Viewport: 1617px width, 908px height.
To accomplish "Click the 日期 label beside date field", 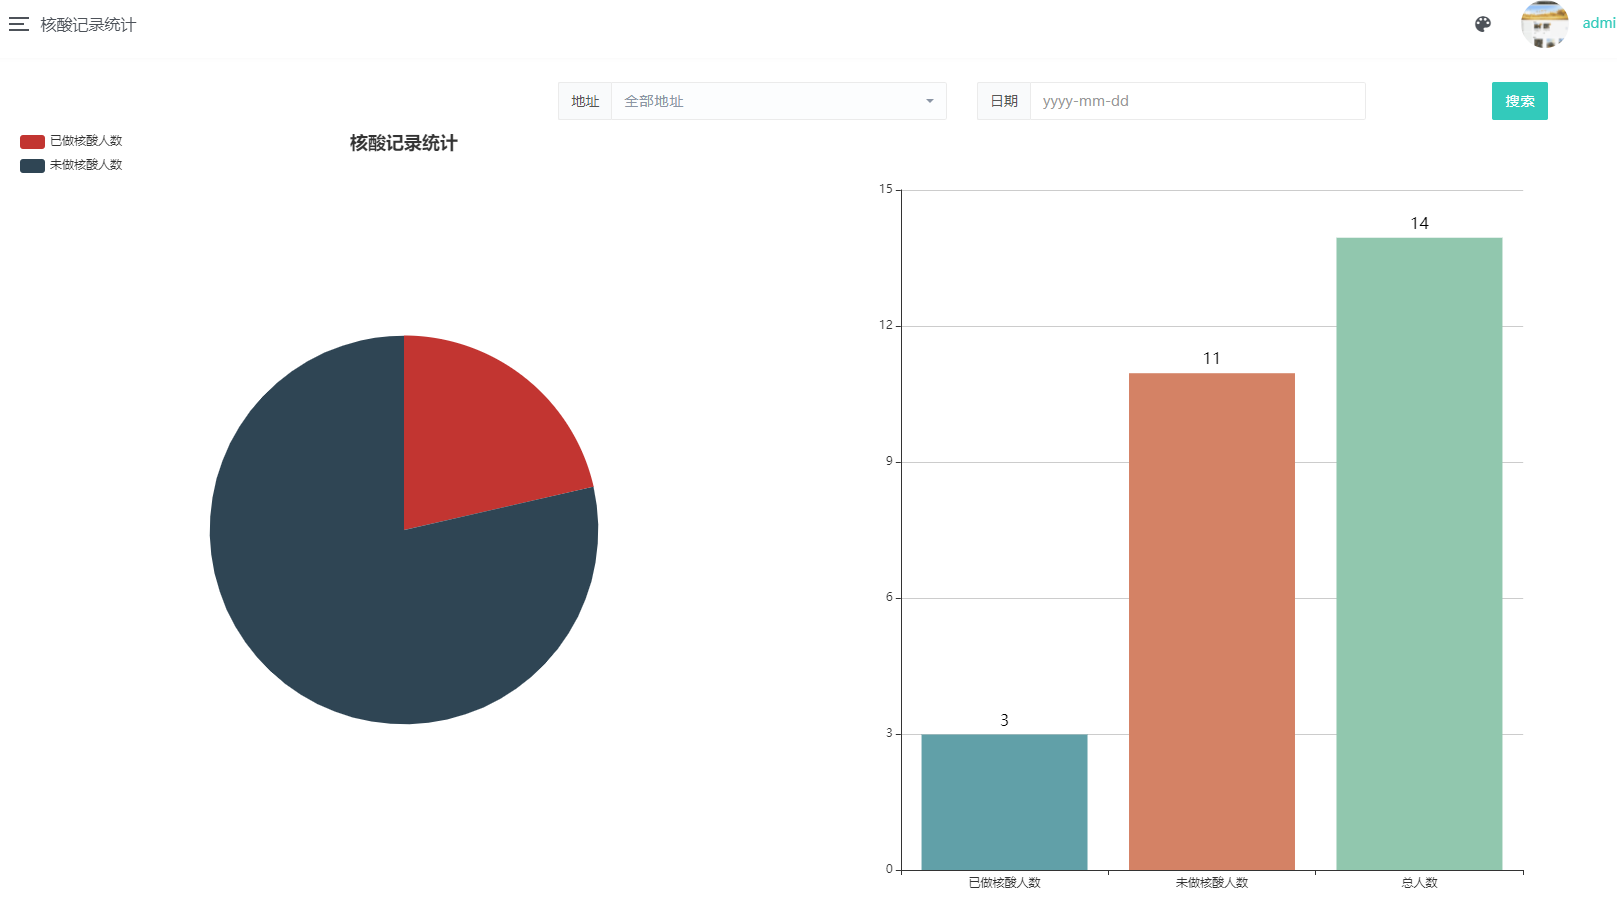I will tap(1004, 101).
